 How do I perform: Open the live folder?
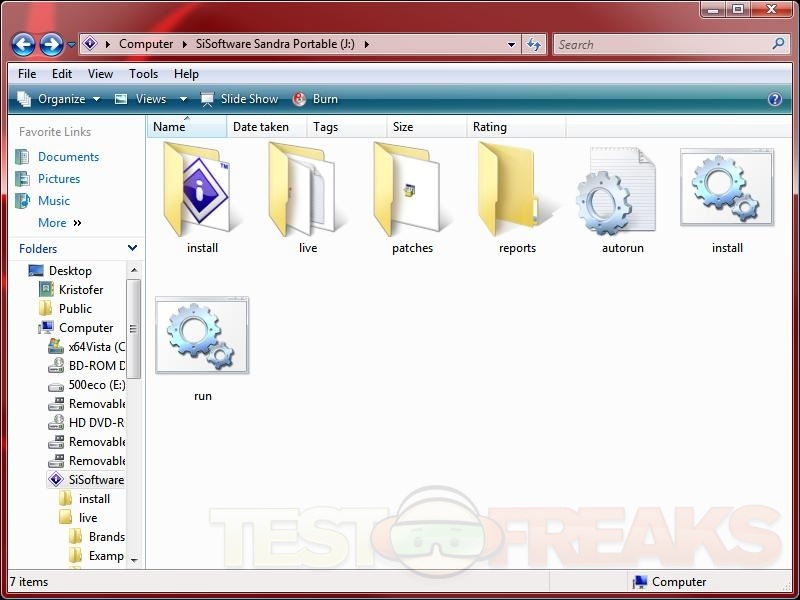[307, 190]
